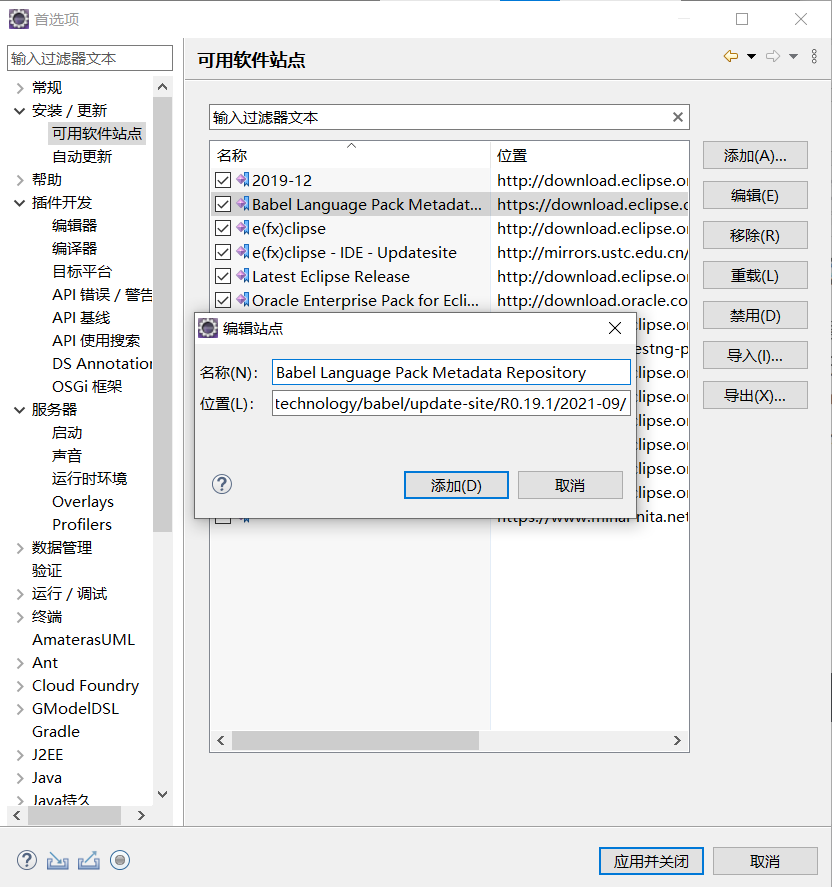Click the Latest Eclipse Release site icon
Viewport: 832px width, 887px height.
(x=243, y=276)
